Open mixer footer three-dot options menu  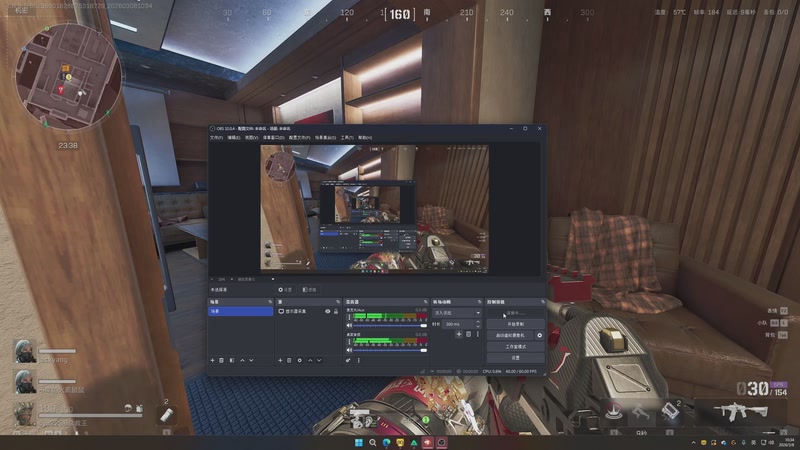(359, 360)
